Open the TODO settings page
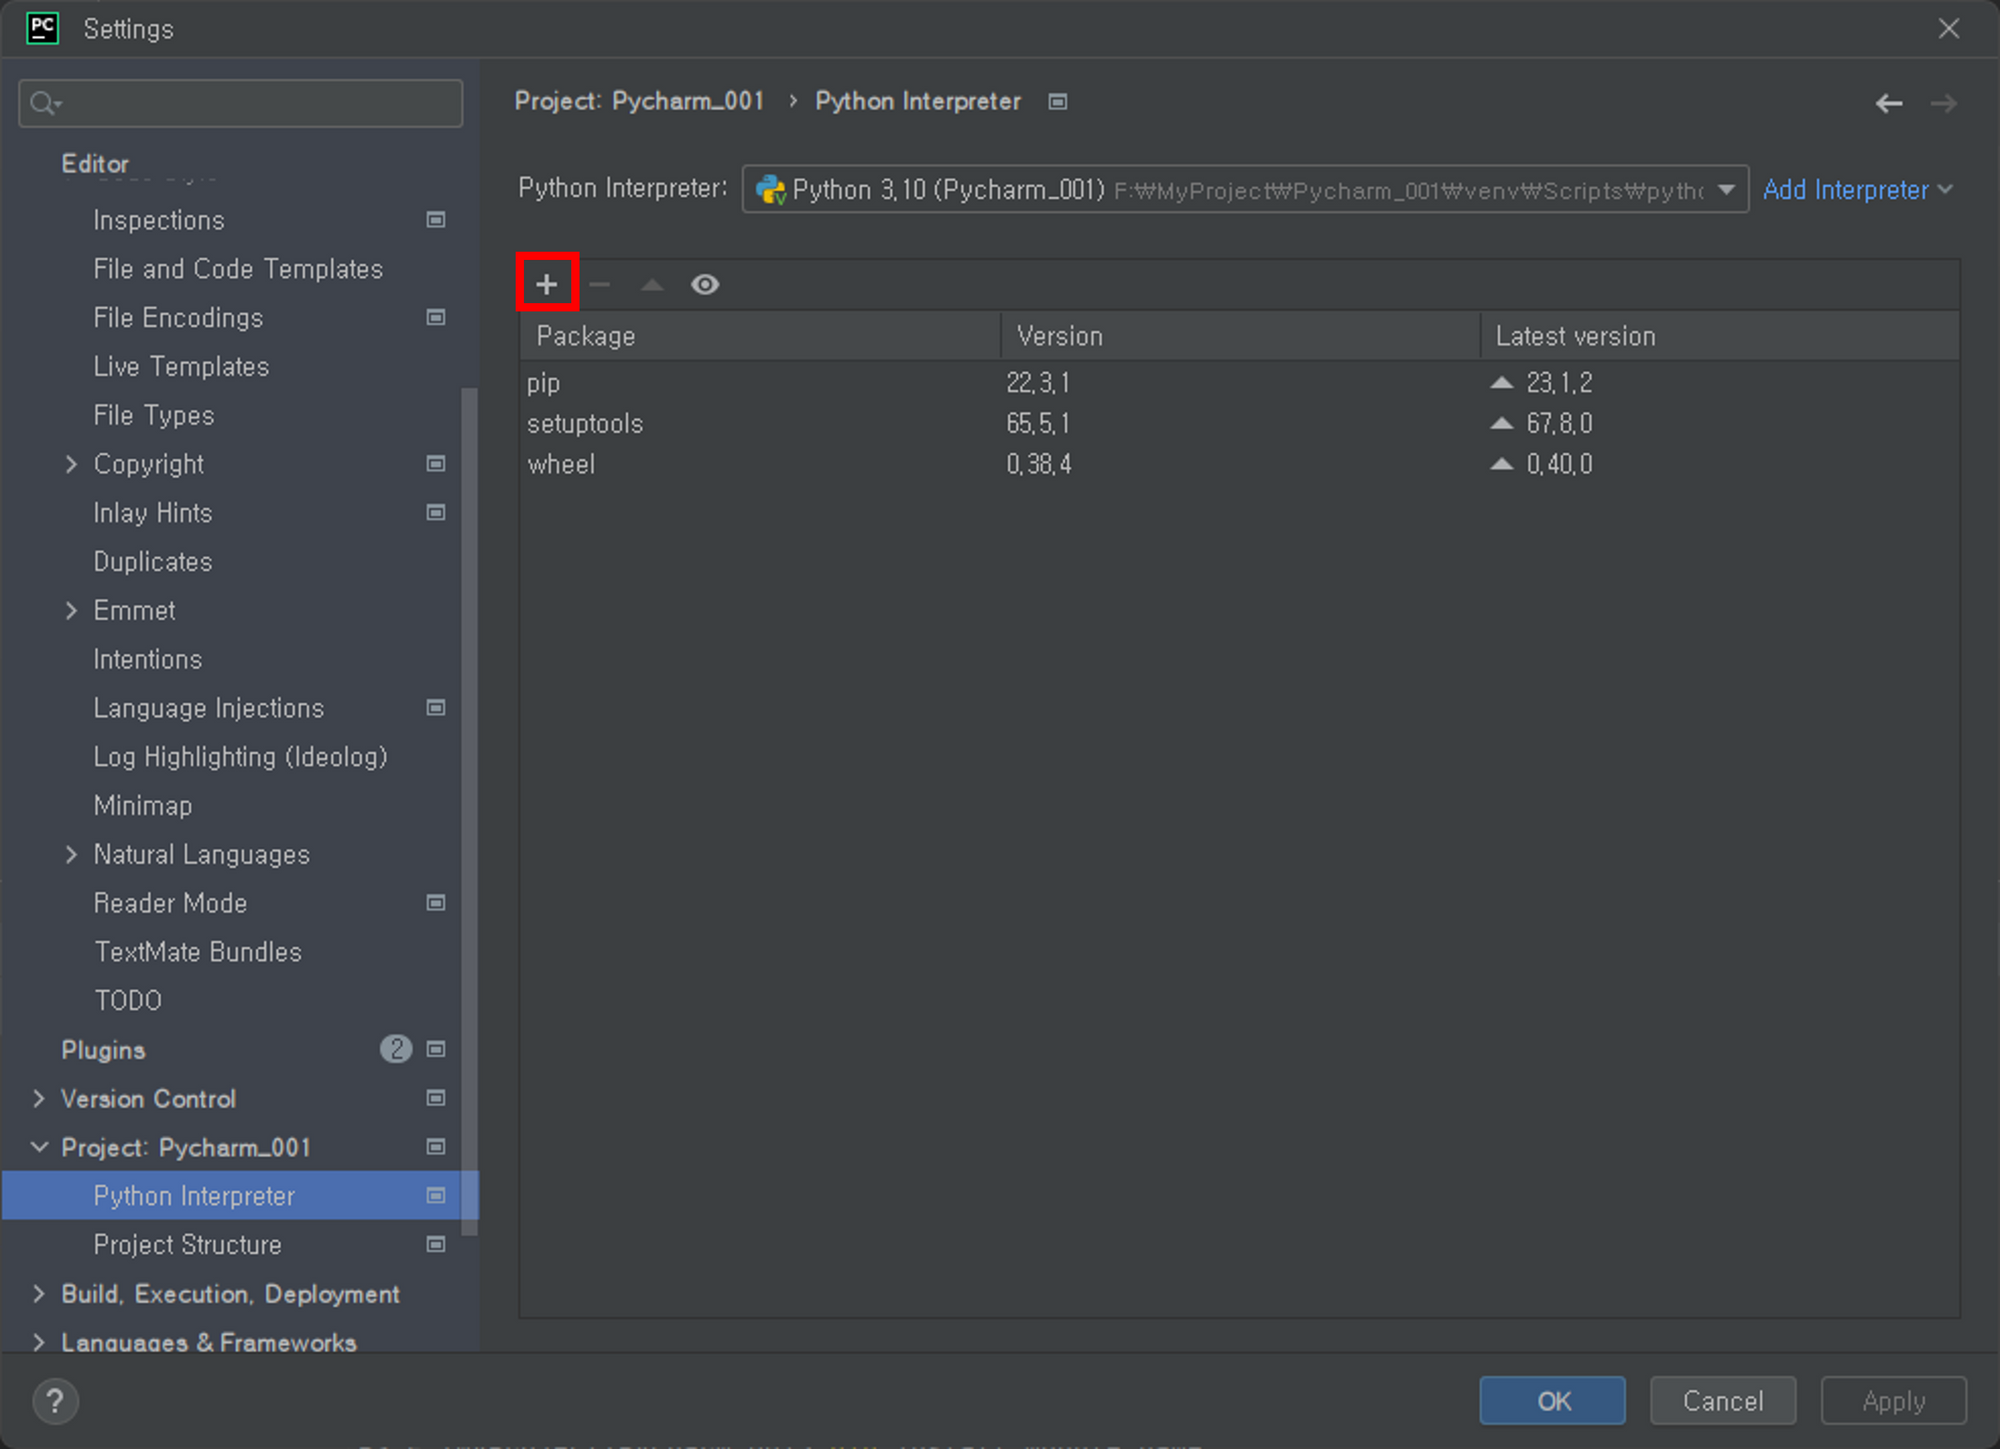The width and height of the screenshot is (2000, 1449). [128, 1001]
